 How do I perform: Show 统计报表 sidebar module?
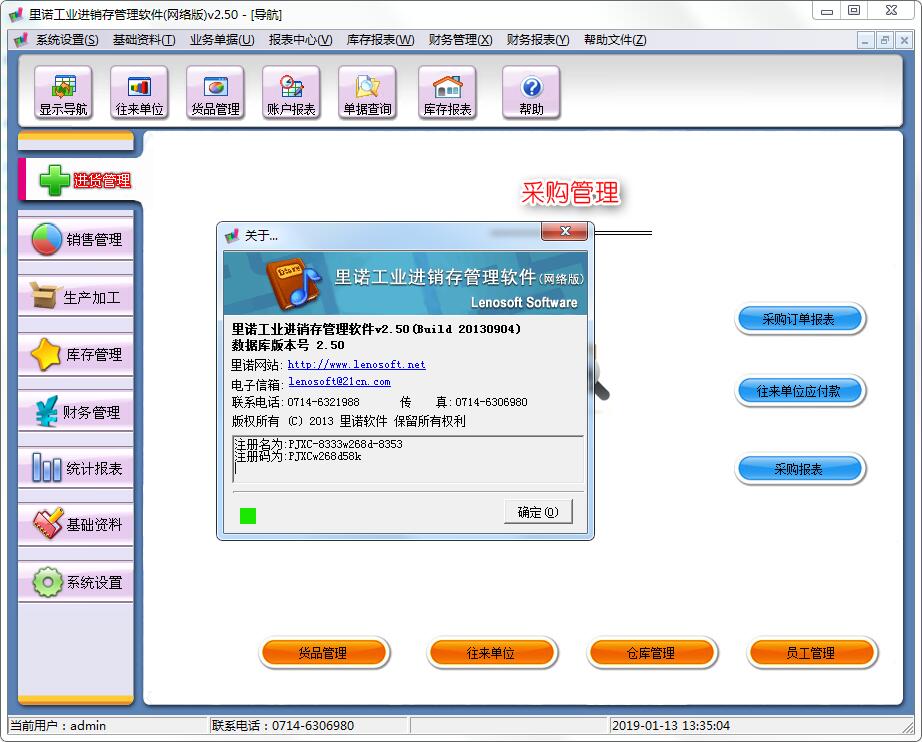coord(76,468)
